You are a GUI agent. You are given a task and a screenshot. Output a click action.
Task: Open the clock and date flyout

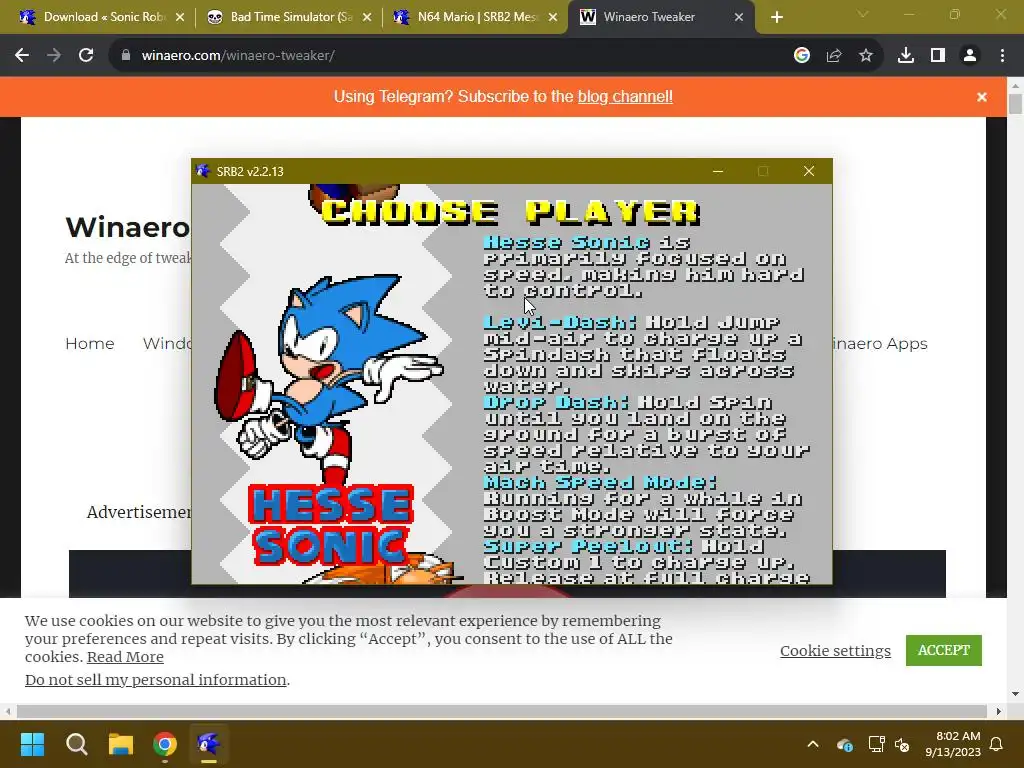tap(953, 744)
